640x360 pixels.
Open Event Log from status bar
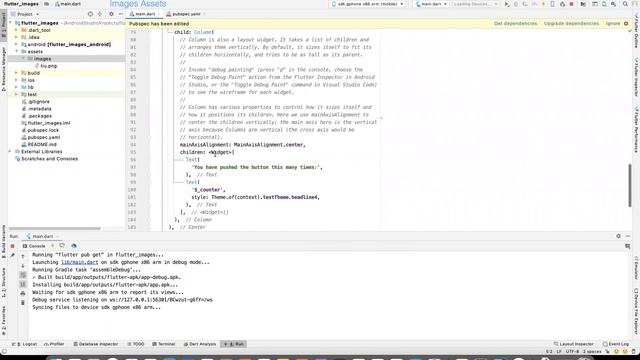click(x=616, y=344)
